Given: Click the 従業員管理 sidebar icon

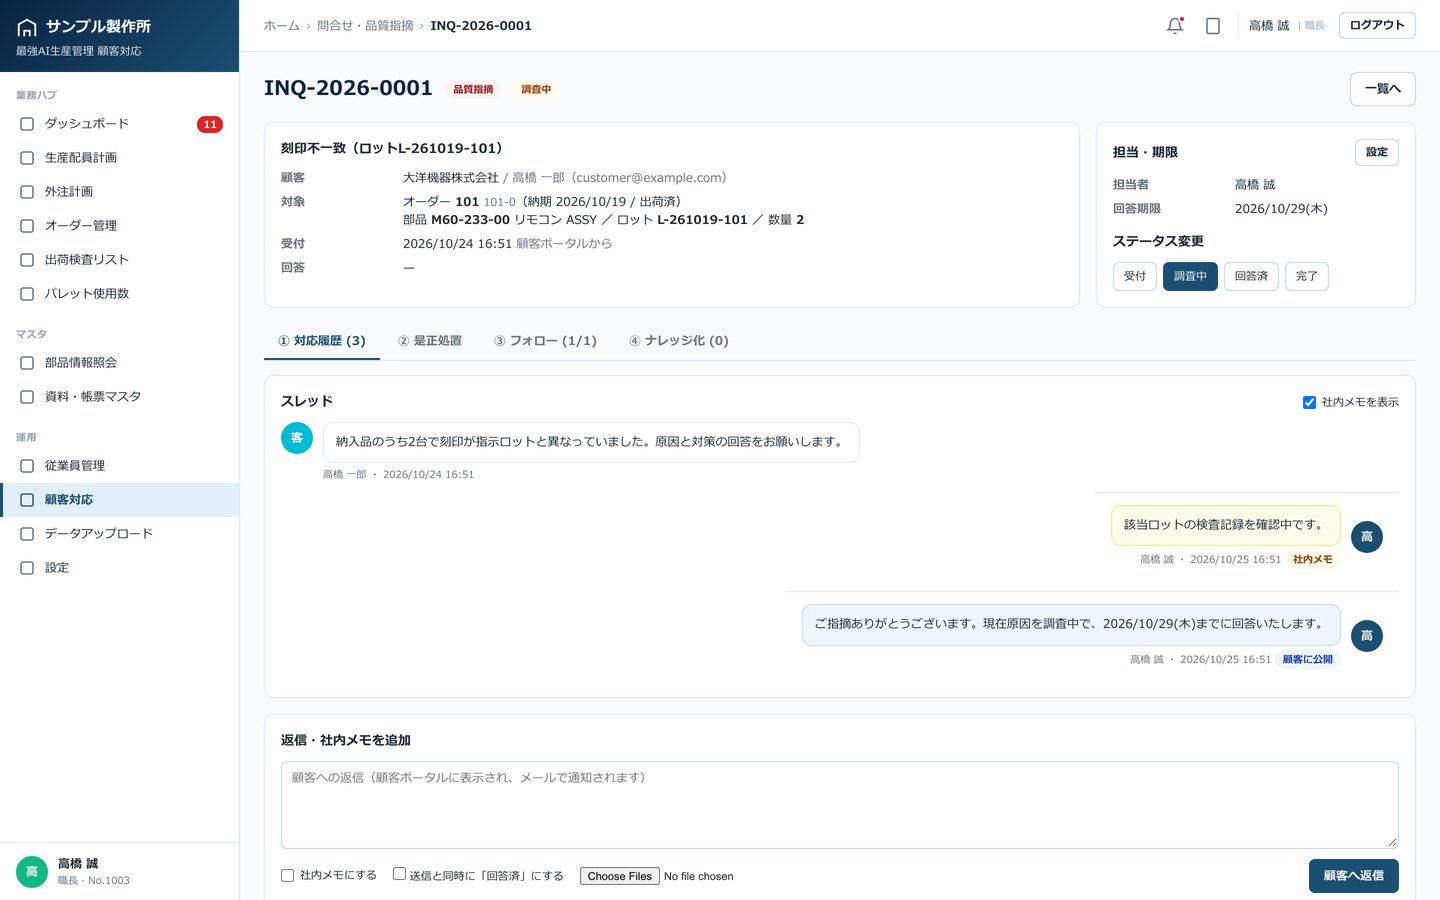Looking at the screenshot, I should pos(27,466).
